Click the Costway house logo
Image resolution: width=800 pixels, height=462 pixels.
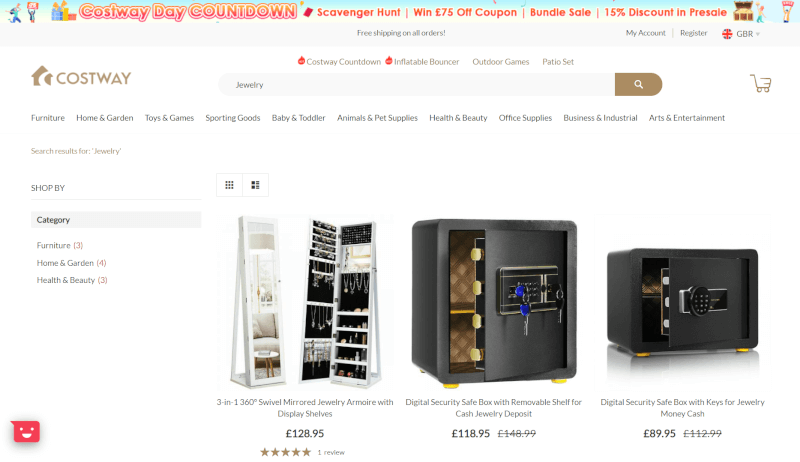(x=81, y=76)
